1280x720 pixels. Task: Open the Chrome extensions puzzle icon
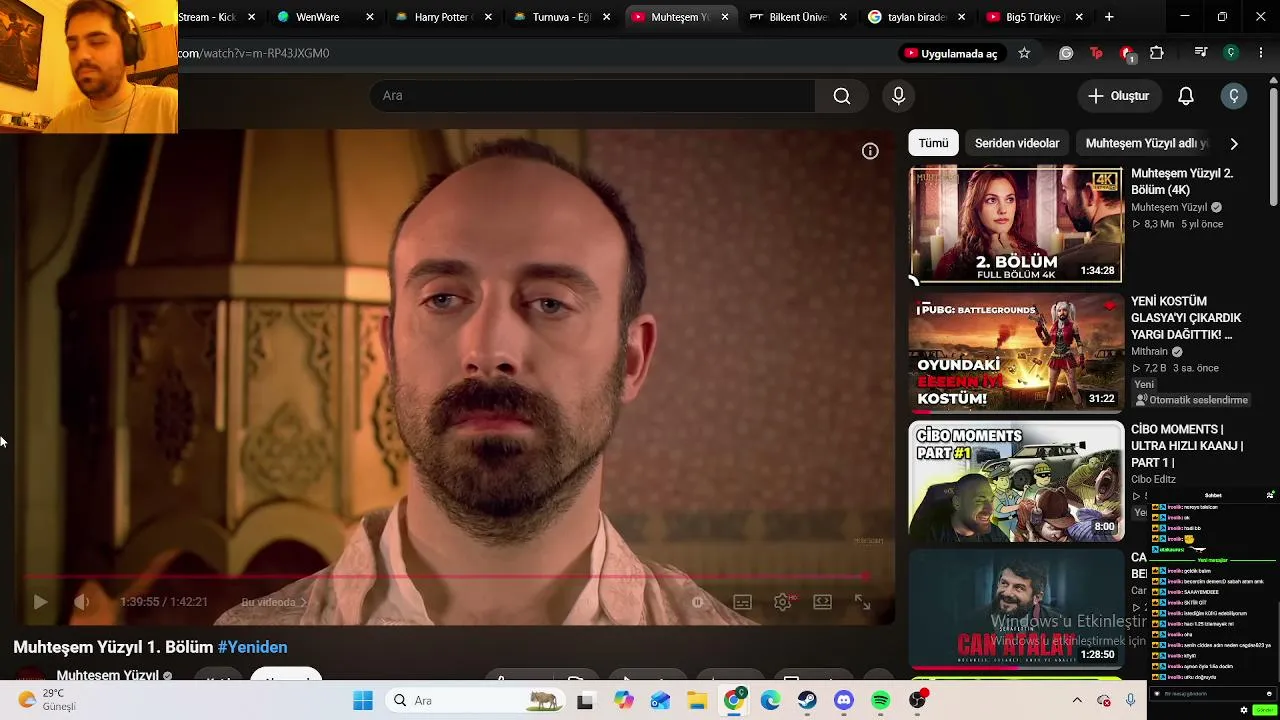click(x=1157, y=53)
